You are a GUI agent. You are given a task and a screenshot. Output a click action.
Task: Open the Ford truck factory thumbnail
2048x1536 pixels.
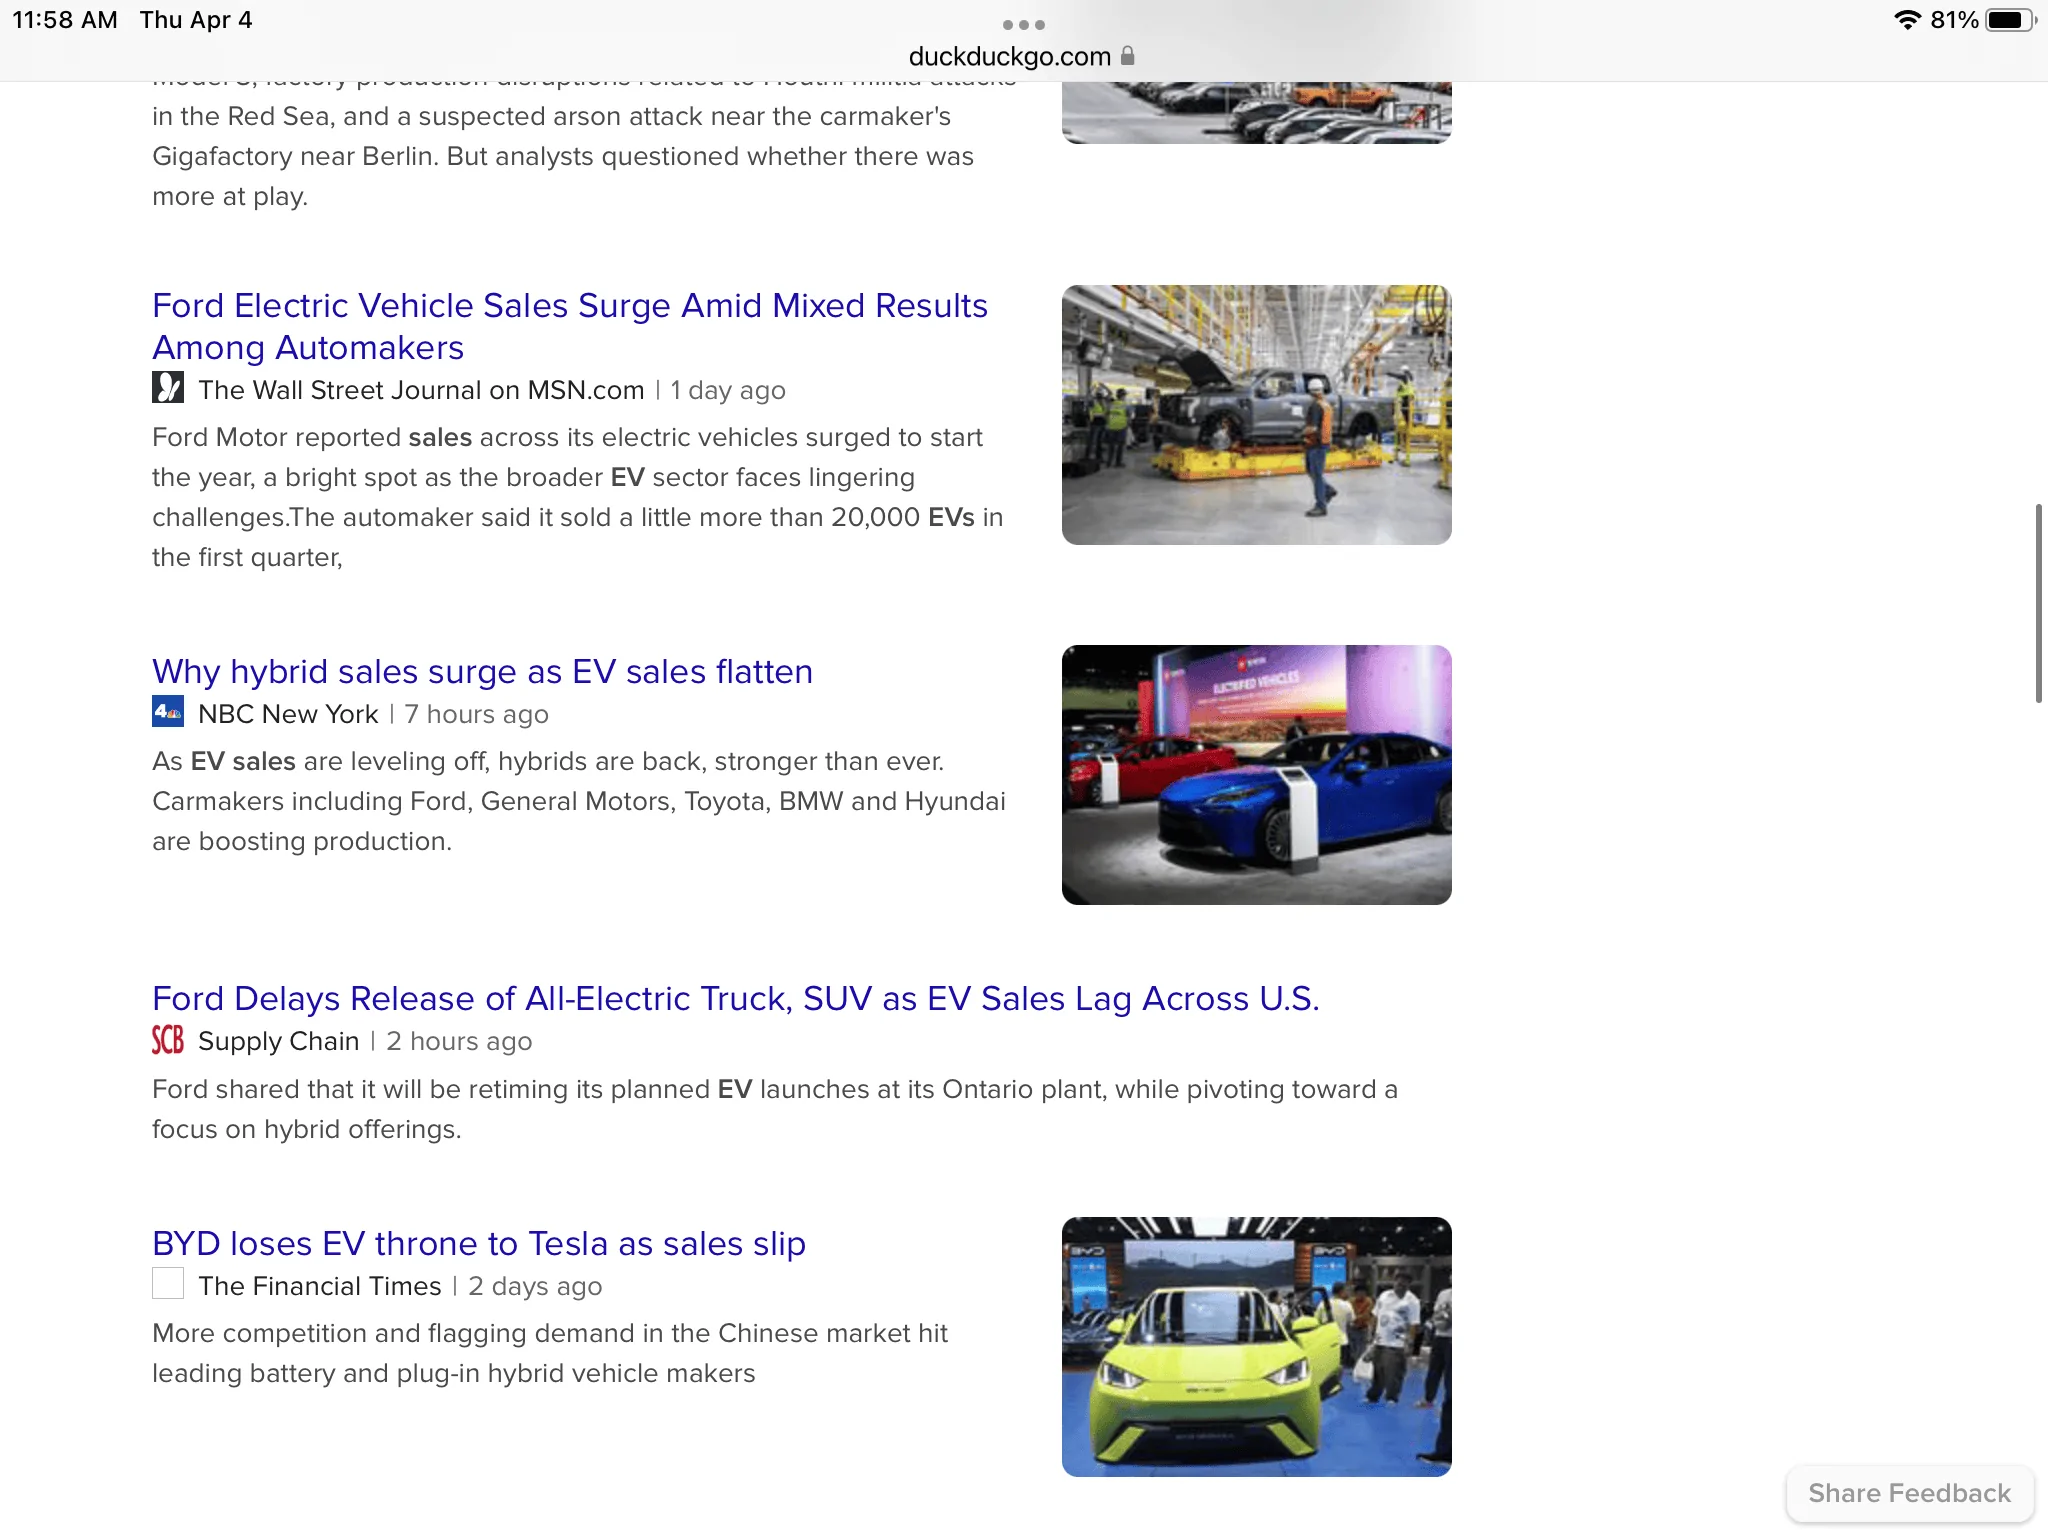pos(1257,415)
